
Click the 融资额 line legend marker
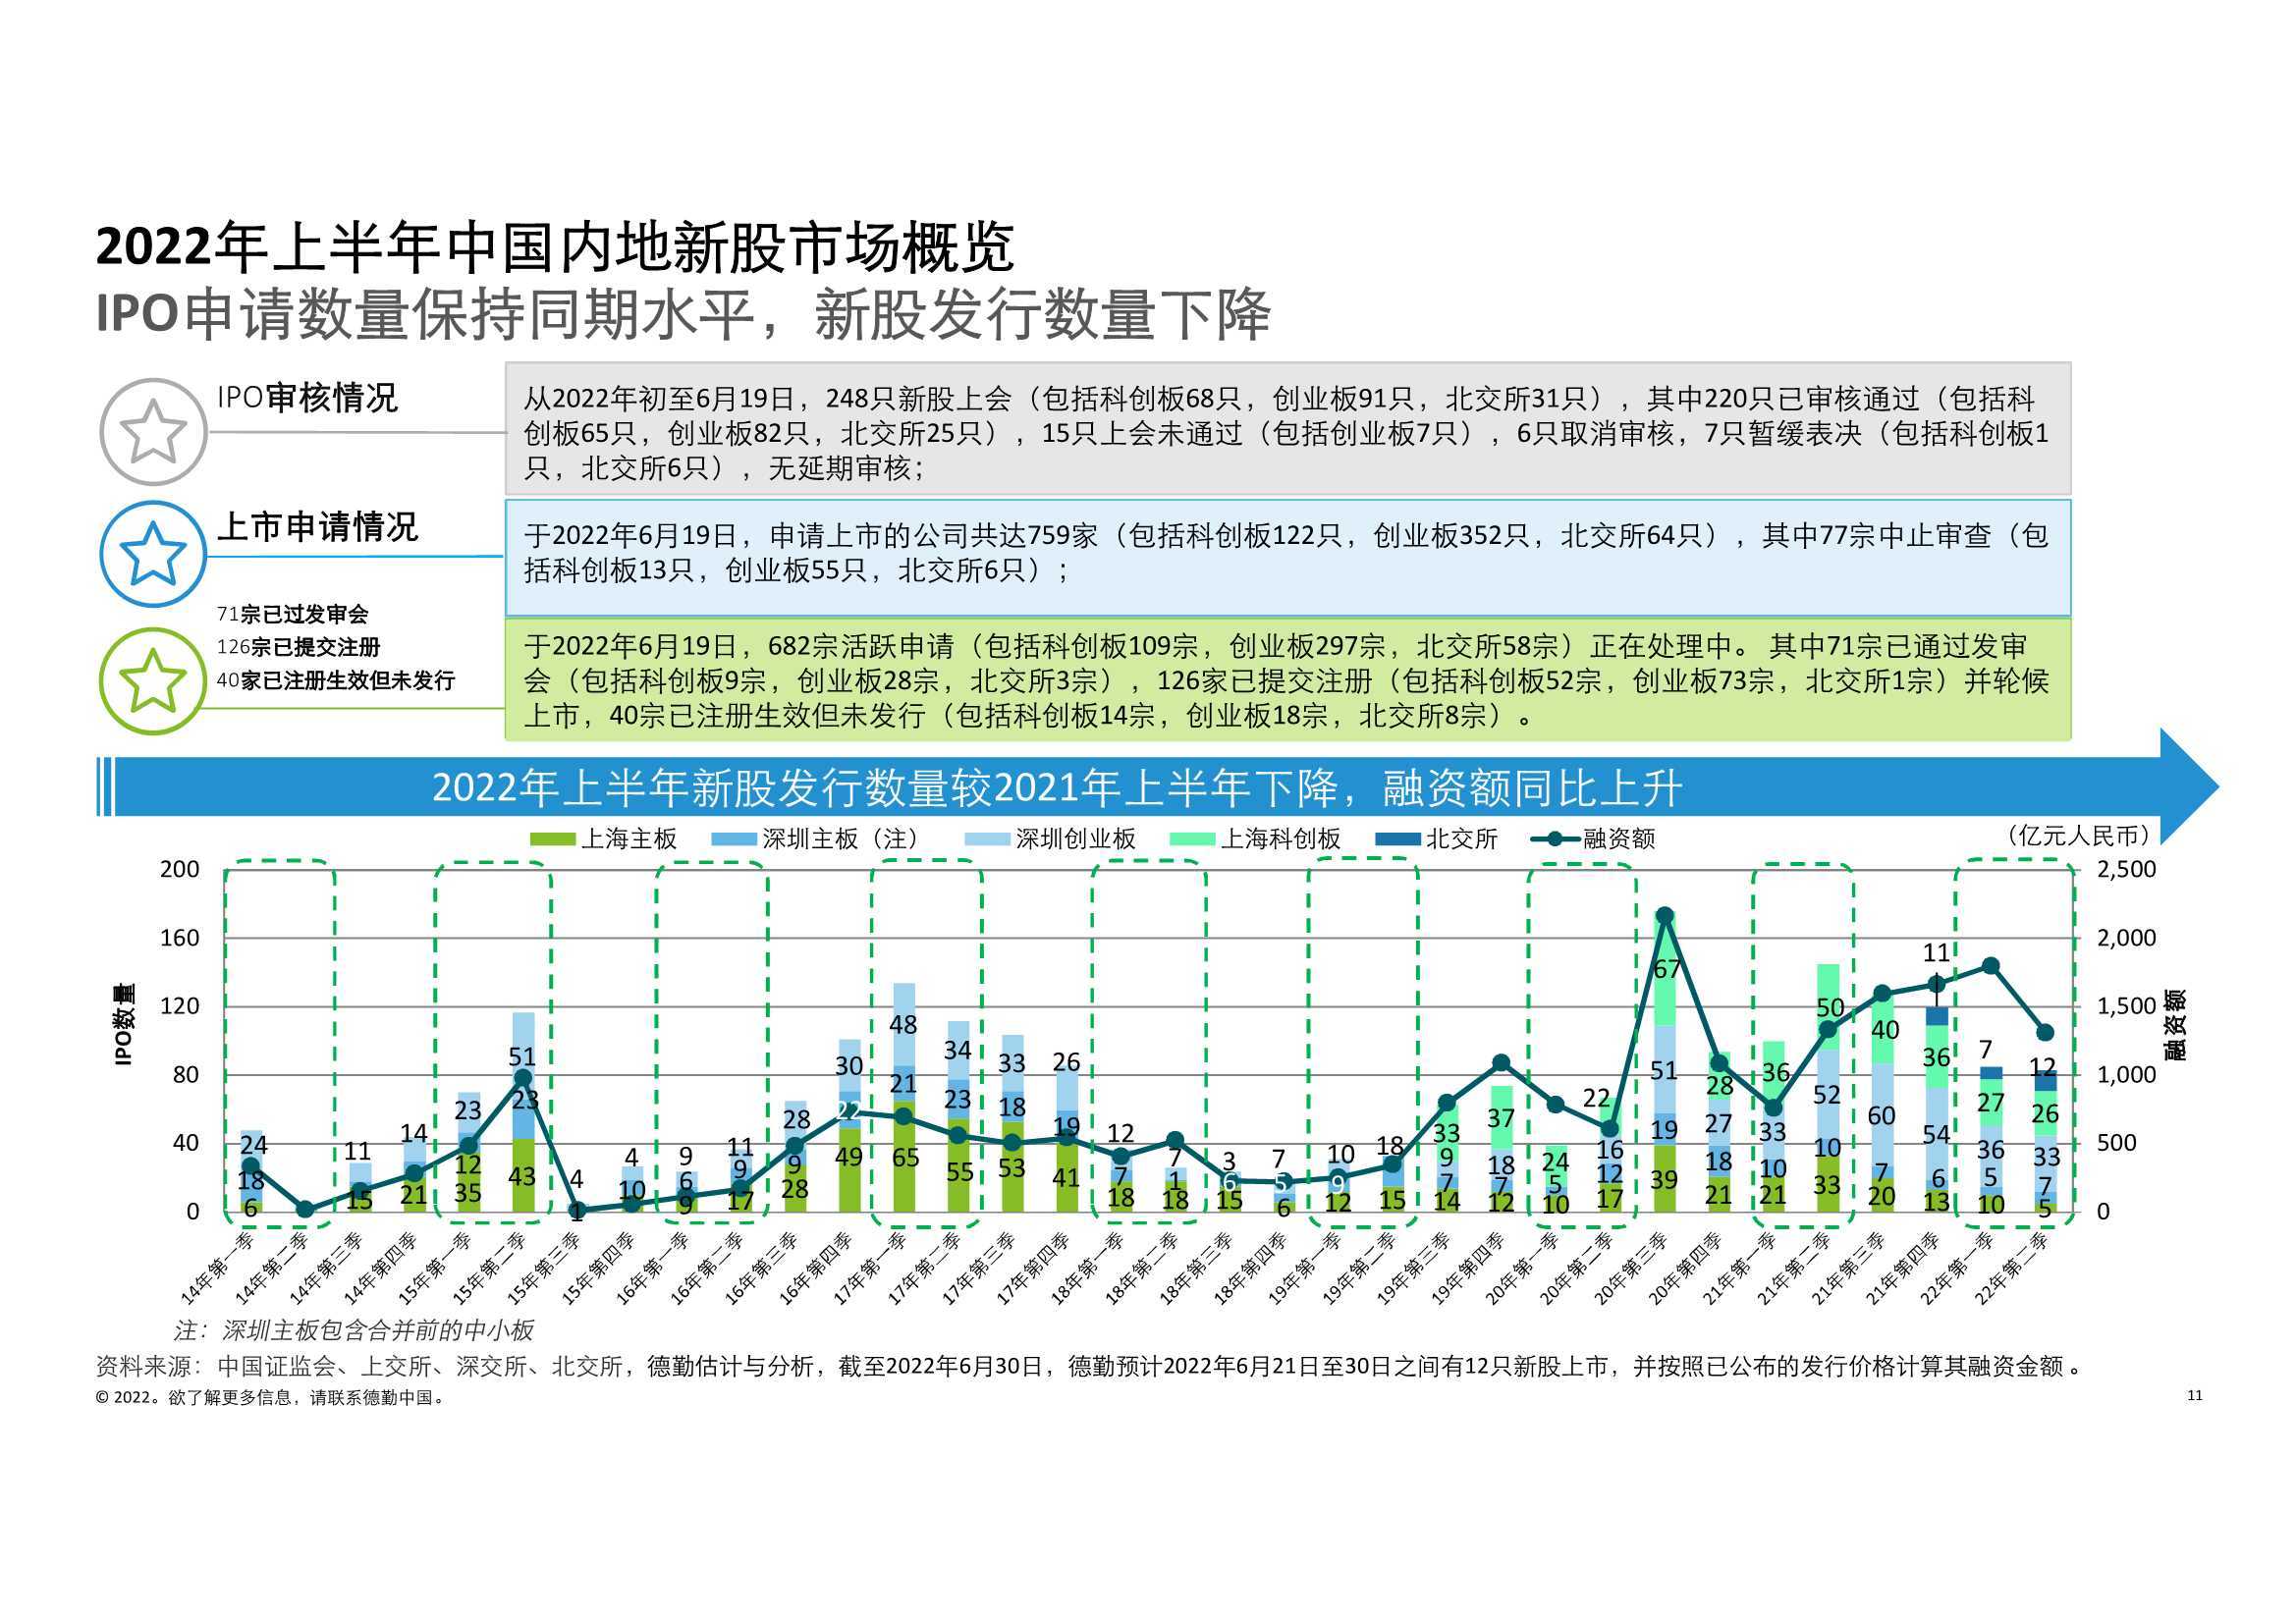coord(1555,839)
